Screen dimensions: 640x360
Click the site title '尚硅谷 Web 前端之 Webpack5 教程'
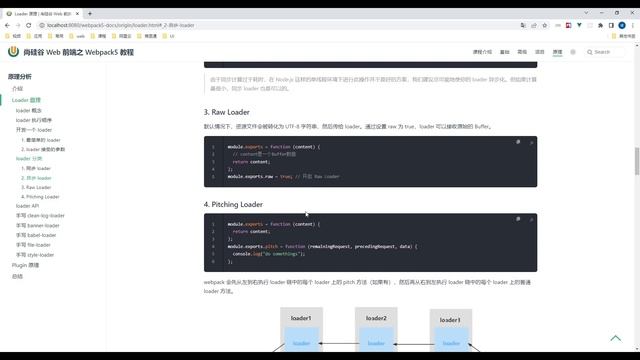pyautogui.click(x=78, y=52)
